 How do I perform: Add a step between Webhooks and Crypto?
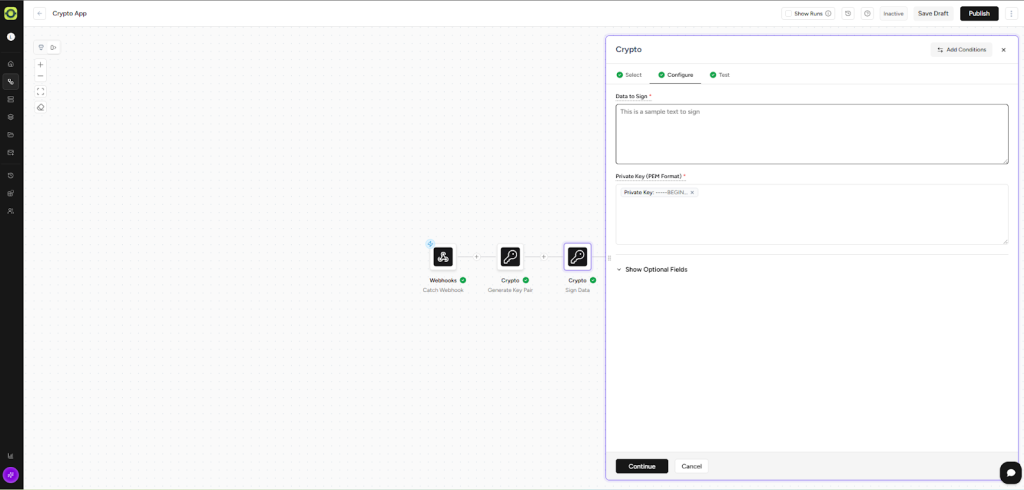pos(477,257)
